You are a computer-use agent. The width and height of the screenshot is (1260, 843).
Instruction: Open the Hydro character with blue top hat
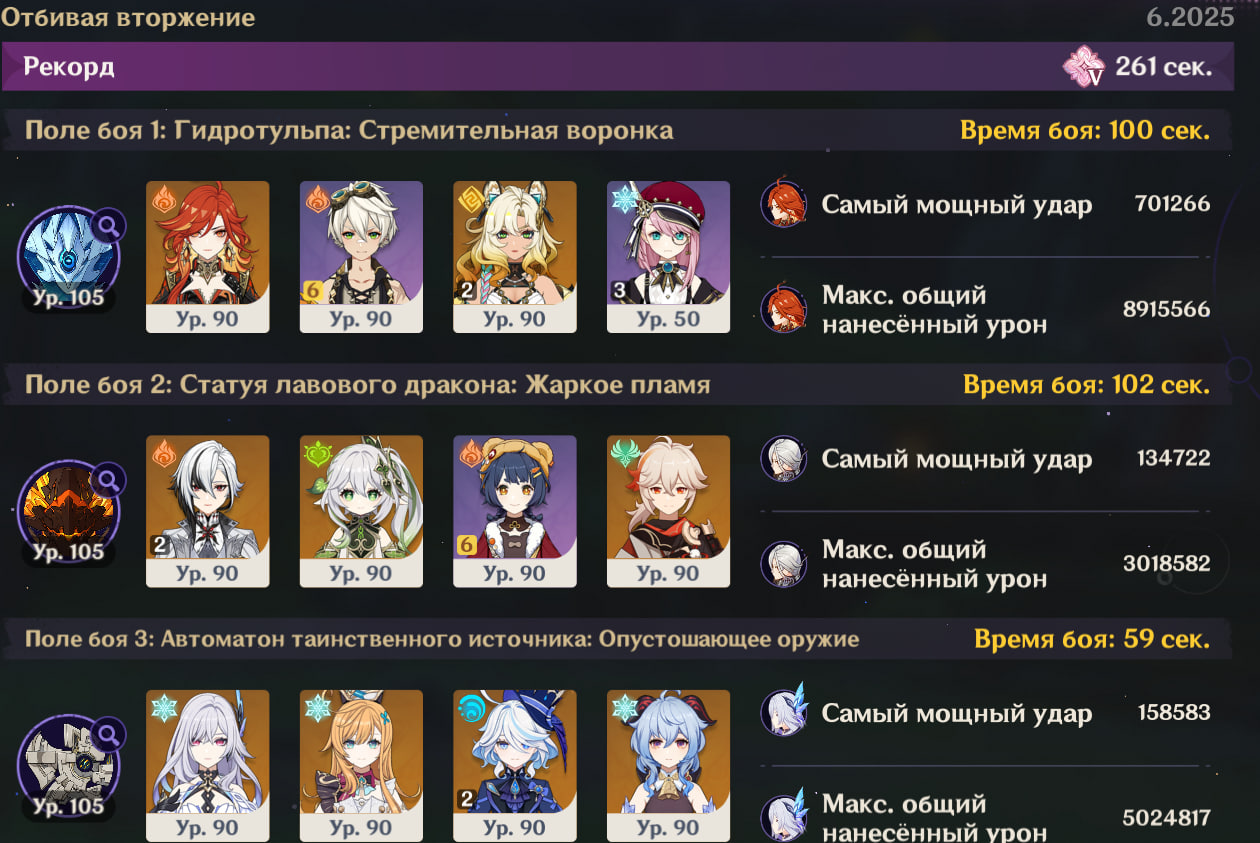click(515, 765)
